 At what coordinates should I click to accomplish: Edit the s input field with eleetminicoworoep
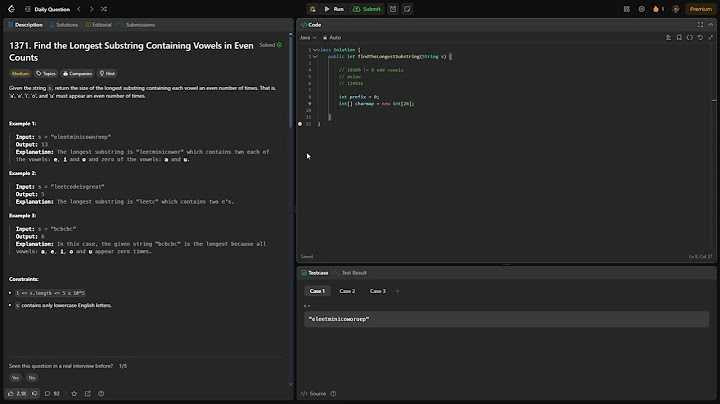[506, 319]
